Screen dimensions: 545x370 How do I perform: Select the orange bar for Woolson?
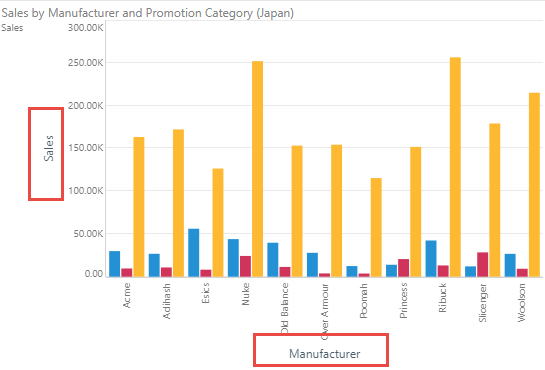(x=534, y=185)
